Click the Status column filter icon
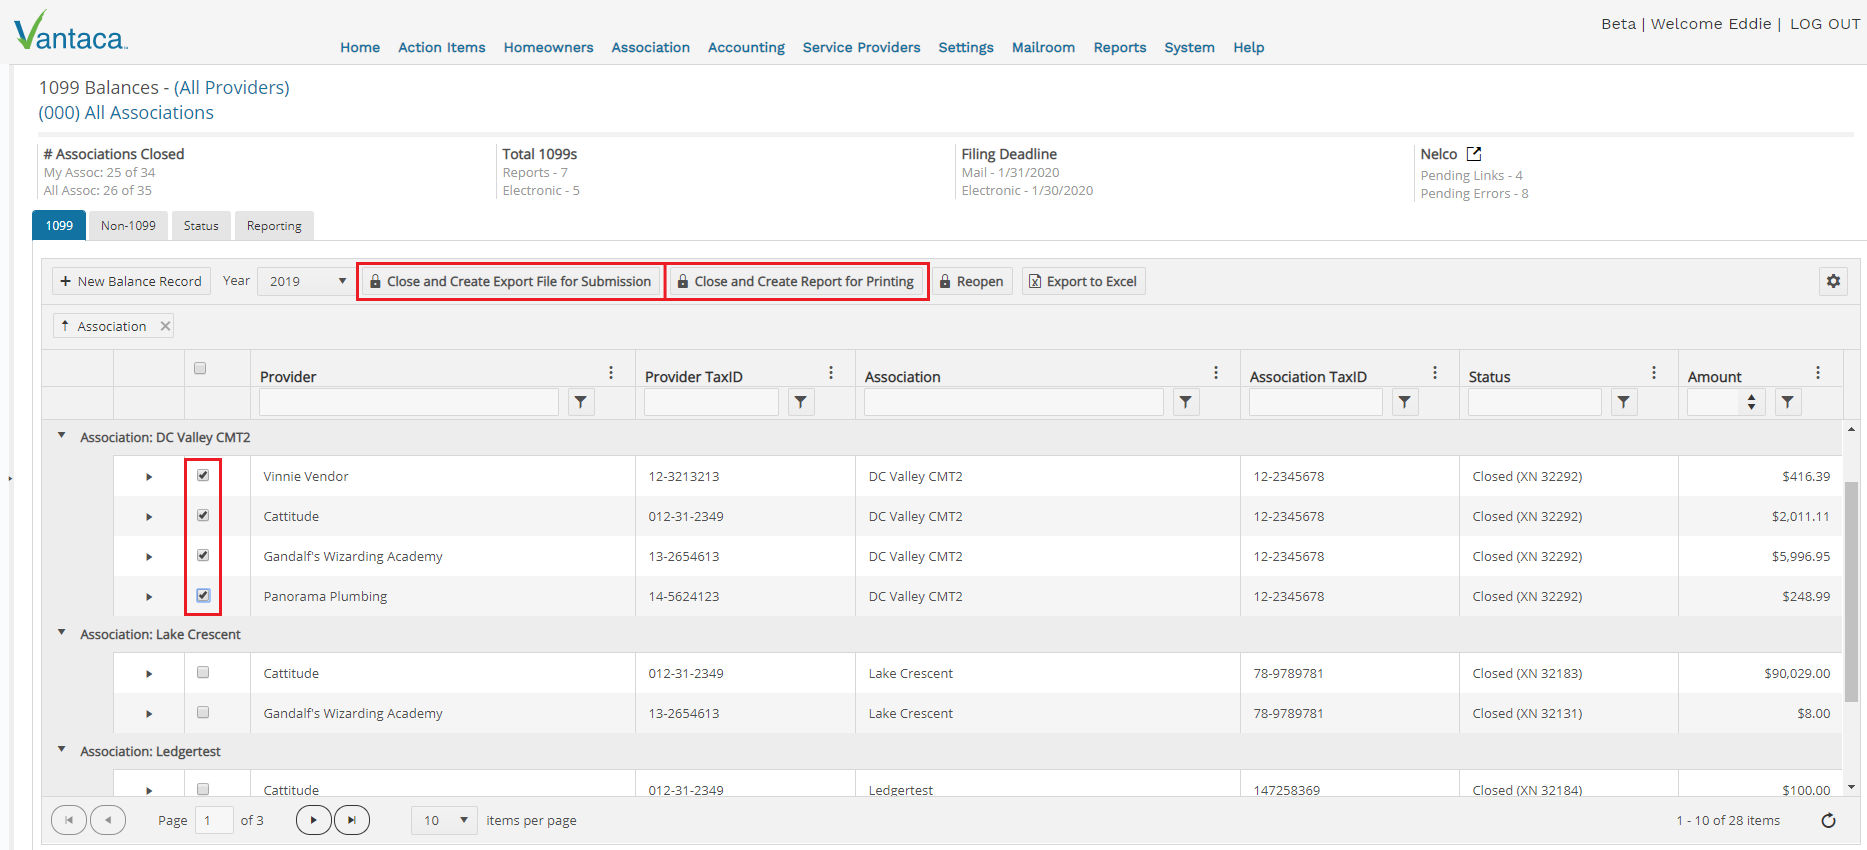The image size is (1867, 850). [x=1623, y=402]
